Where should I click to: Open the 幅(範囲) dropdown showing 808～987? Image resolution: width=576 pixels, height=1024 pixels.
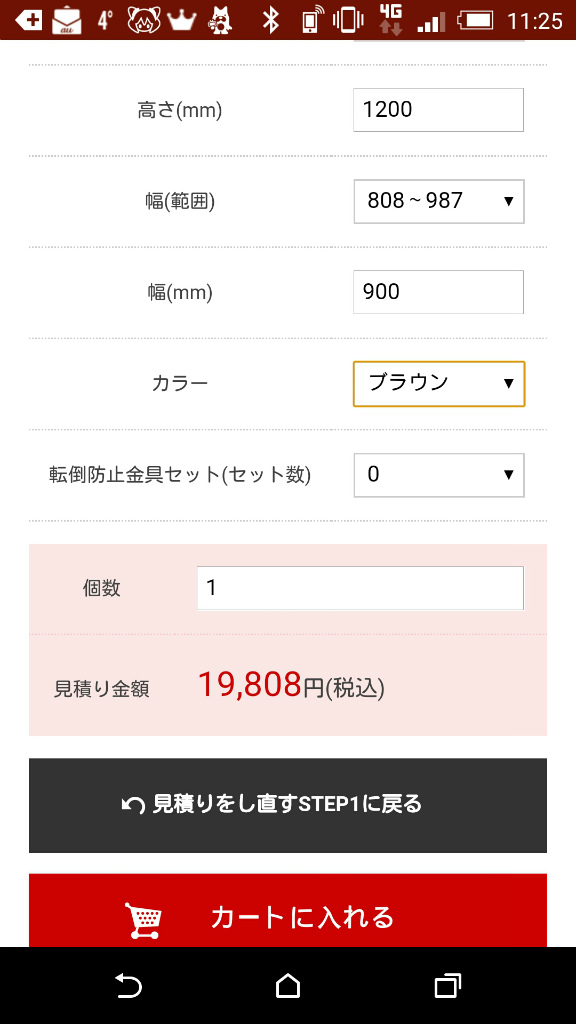coord(439,201)
